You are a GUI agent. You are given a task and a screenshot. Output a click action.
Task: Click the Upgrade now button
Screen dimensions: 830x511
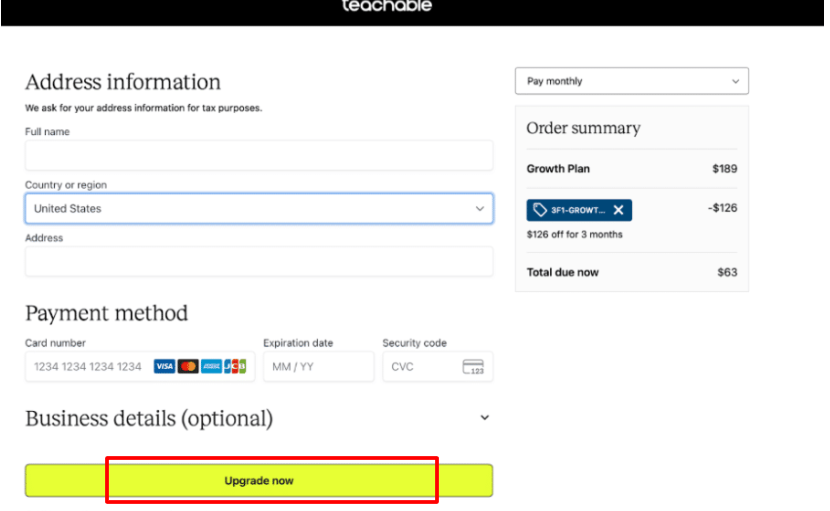[259, 481]
